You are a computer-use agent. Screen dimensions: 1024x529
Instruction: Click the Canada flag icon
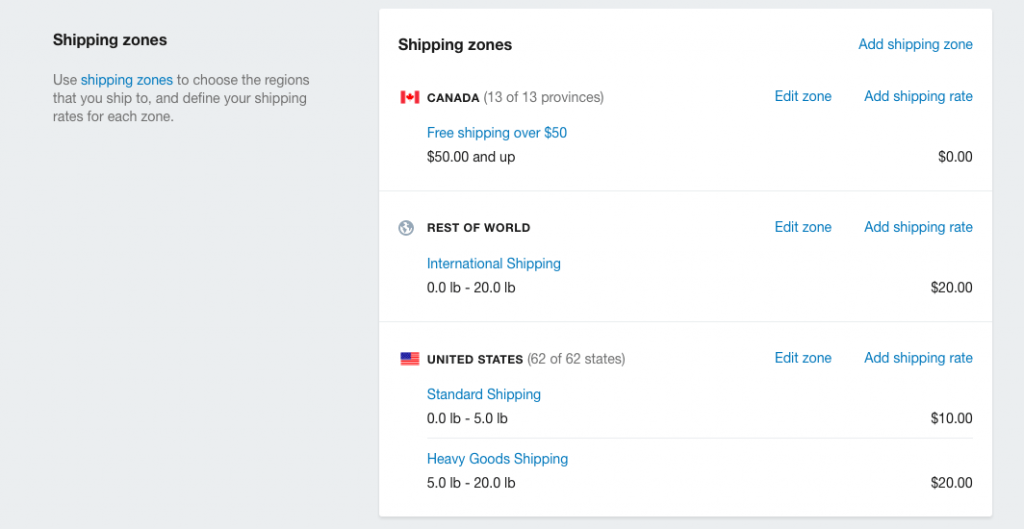click(x=409, y=97)
